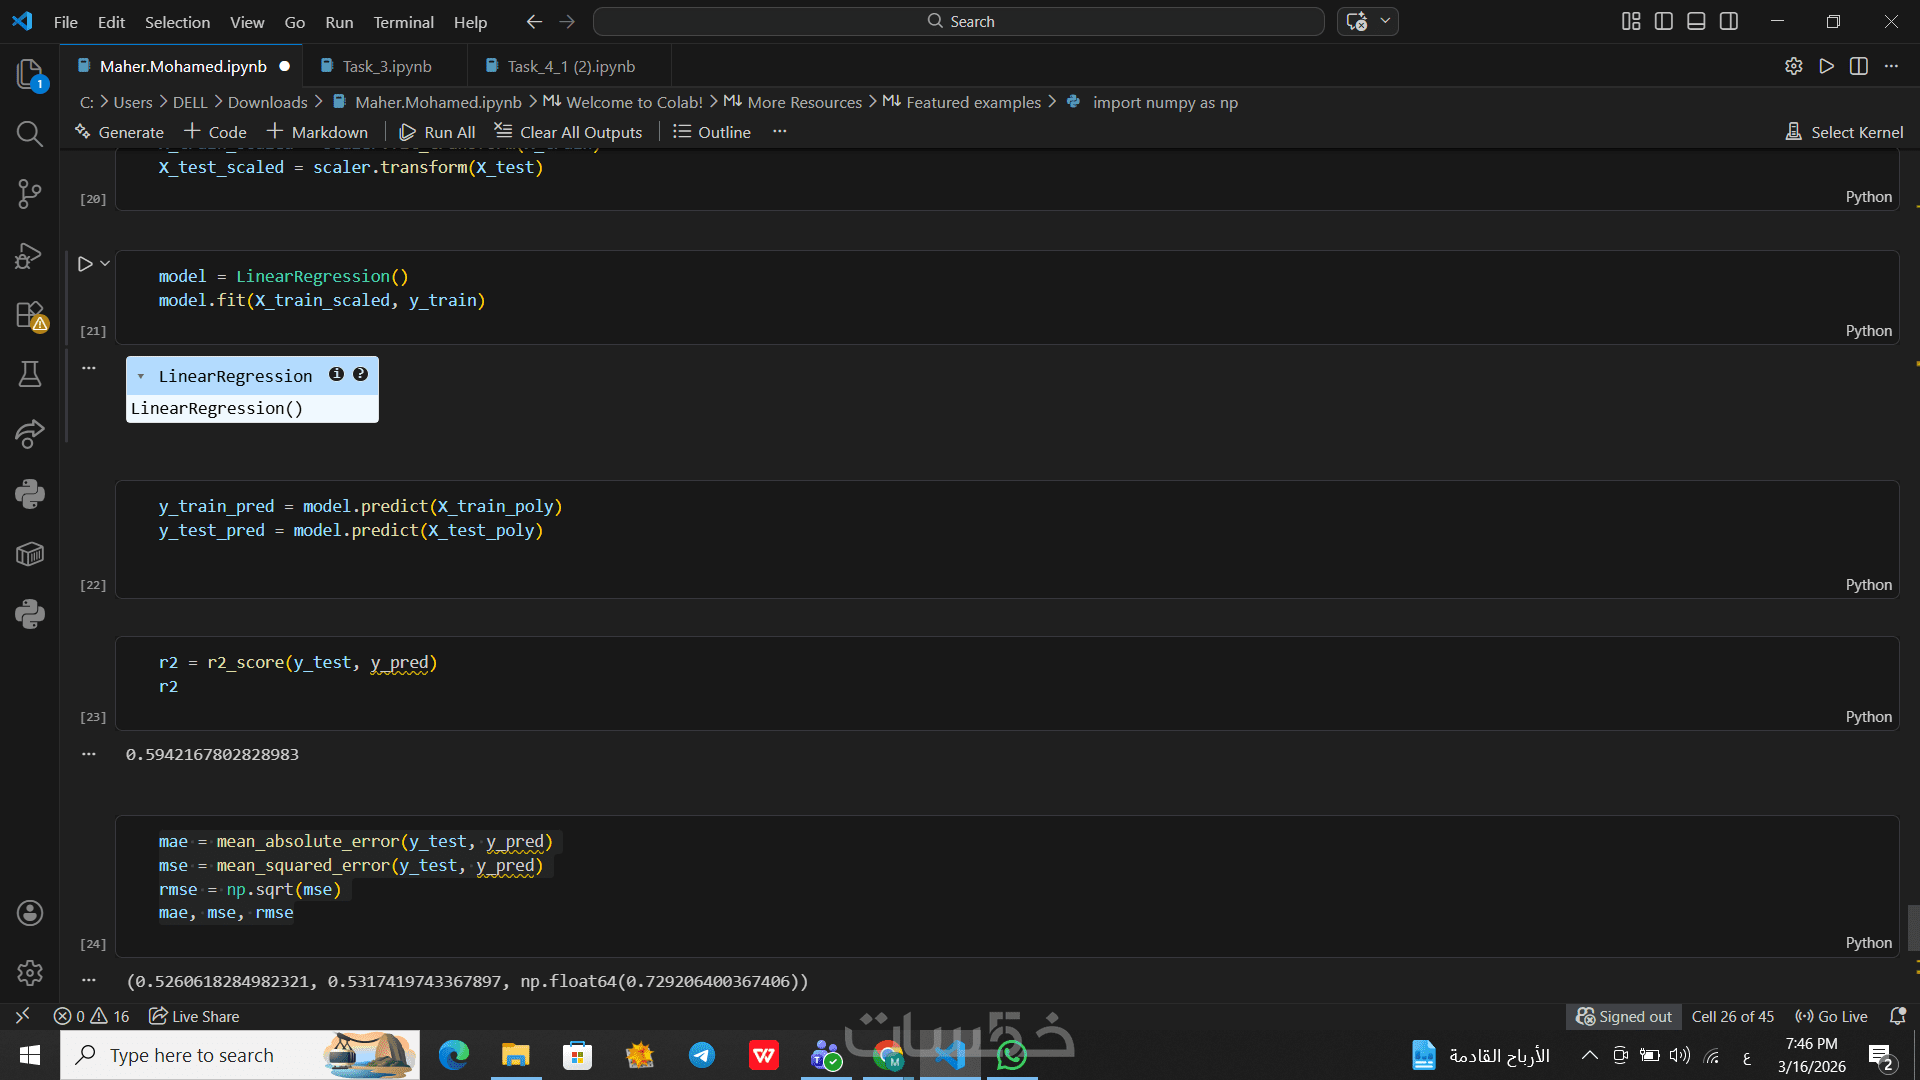Toggle the primary side bar layout icon
Viewport: 1920px width, 1080px height.
pyautogui.click(x=1664, y=21)
